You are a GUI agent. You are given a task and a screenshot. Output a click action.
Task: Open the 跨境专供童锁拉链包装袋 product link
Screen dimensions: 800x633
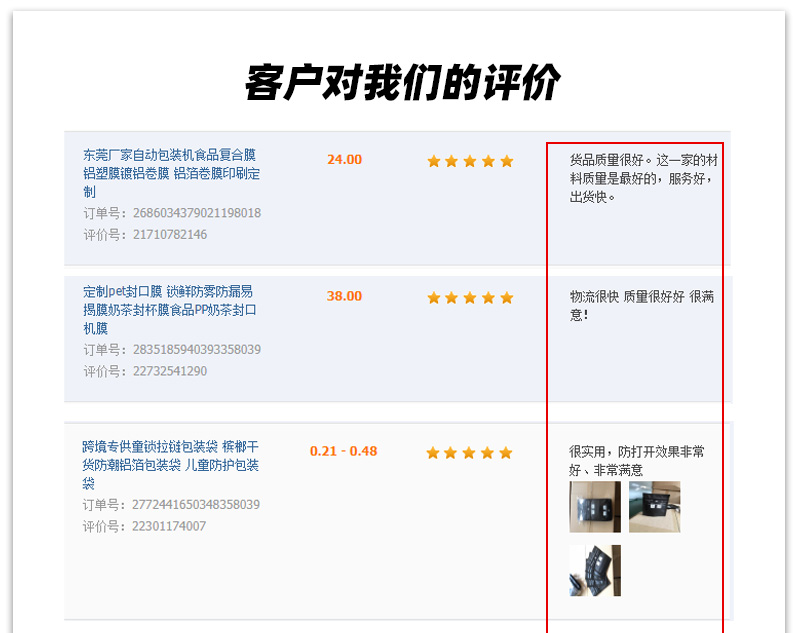tap(170, 465)
